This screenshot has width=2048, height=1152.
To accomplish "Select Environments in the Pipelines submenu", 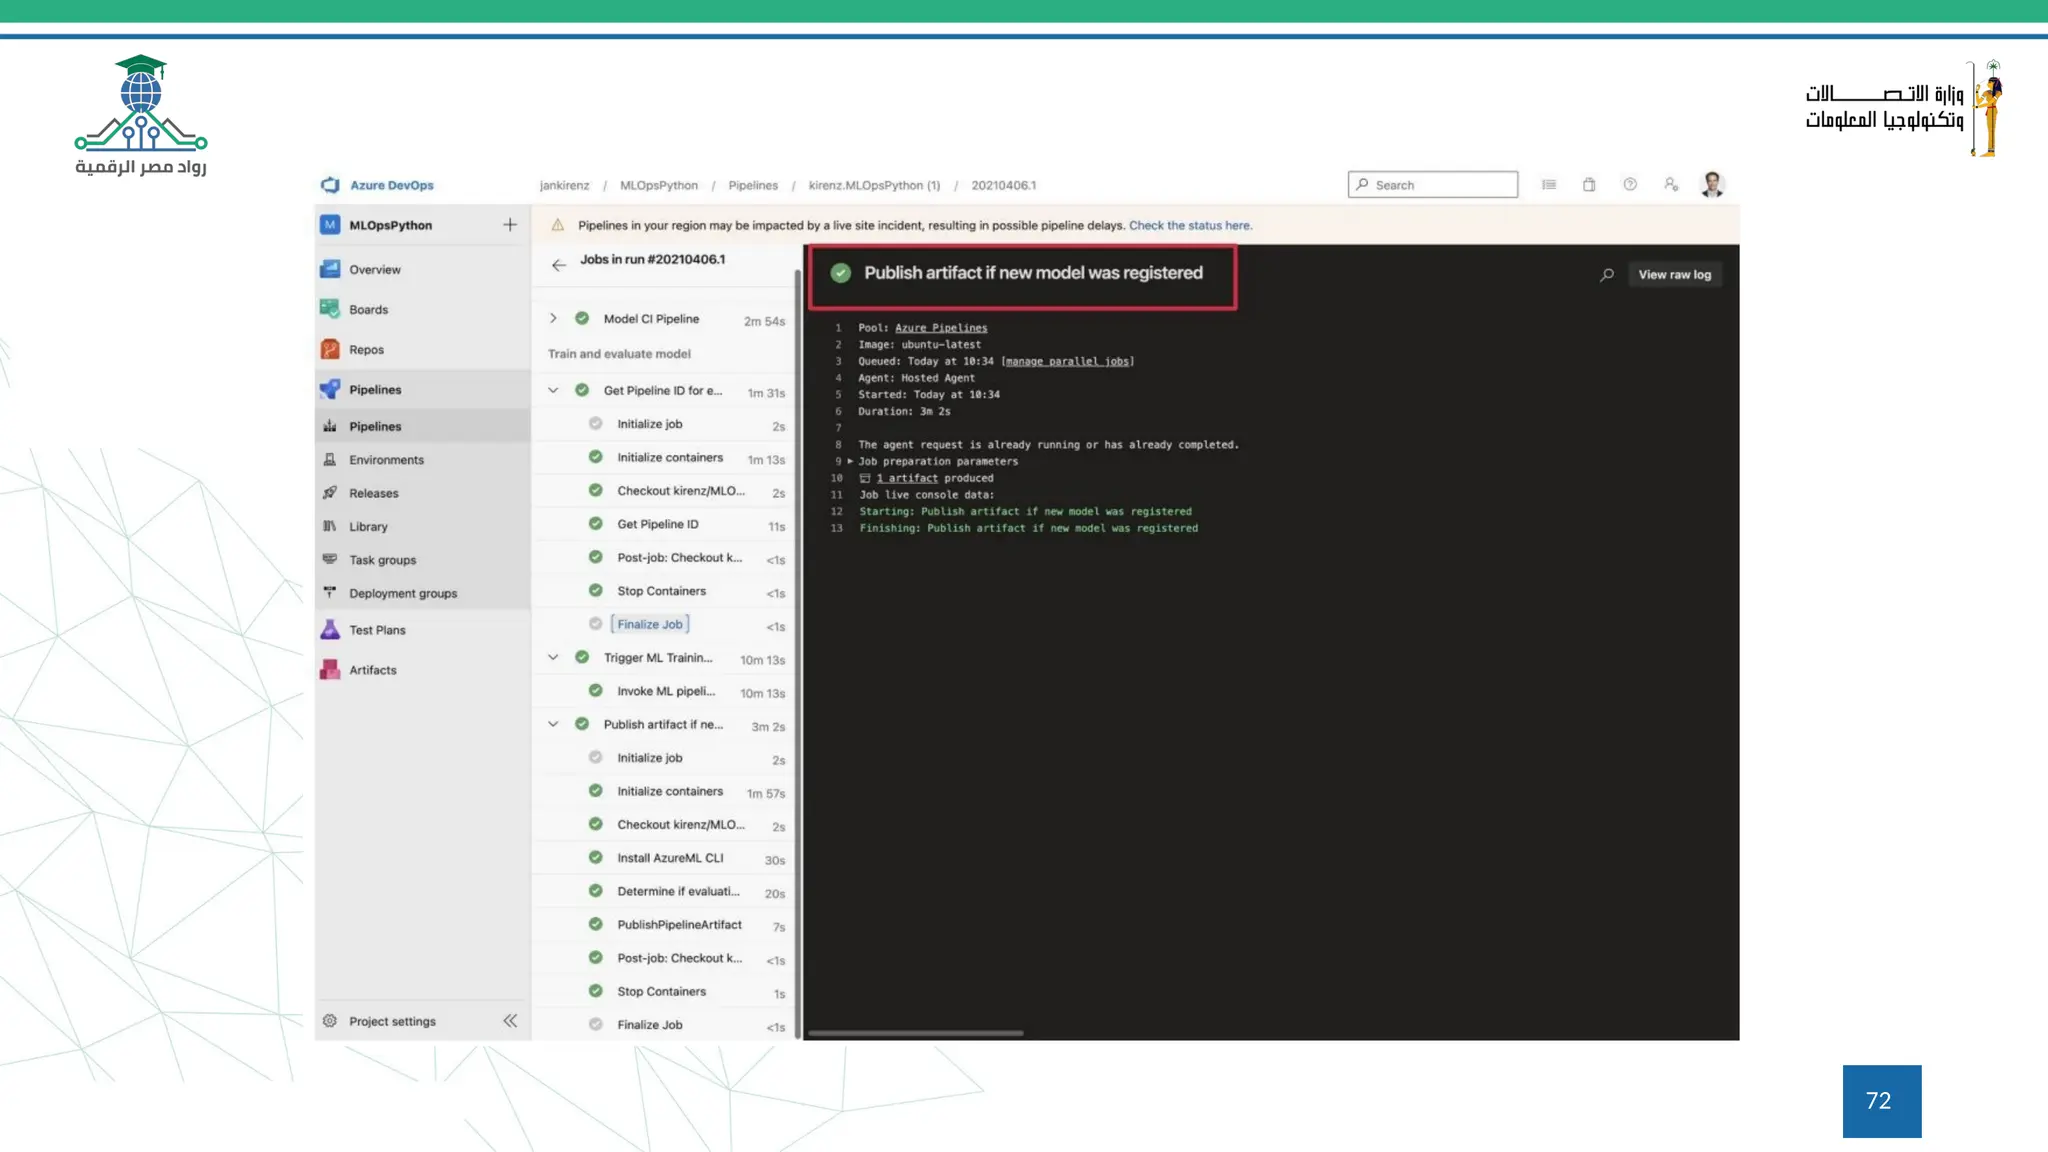I will point(386,460).
